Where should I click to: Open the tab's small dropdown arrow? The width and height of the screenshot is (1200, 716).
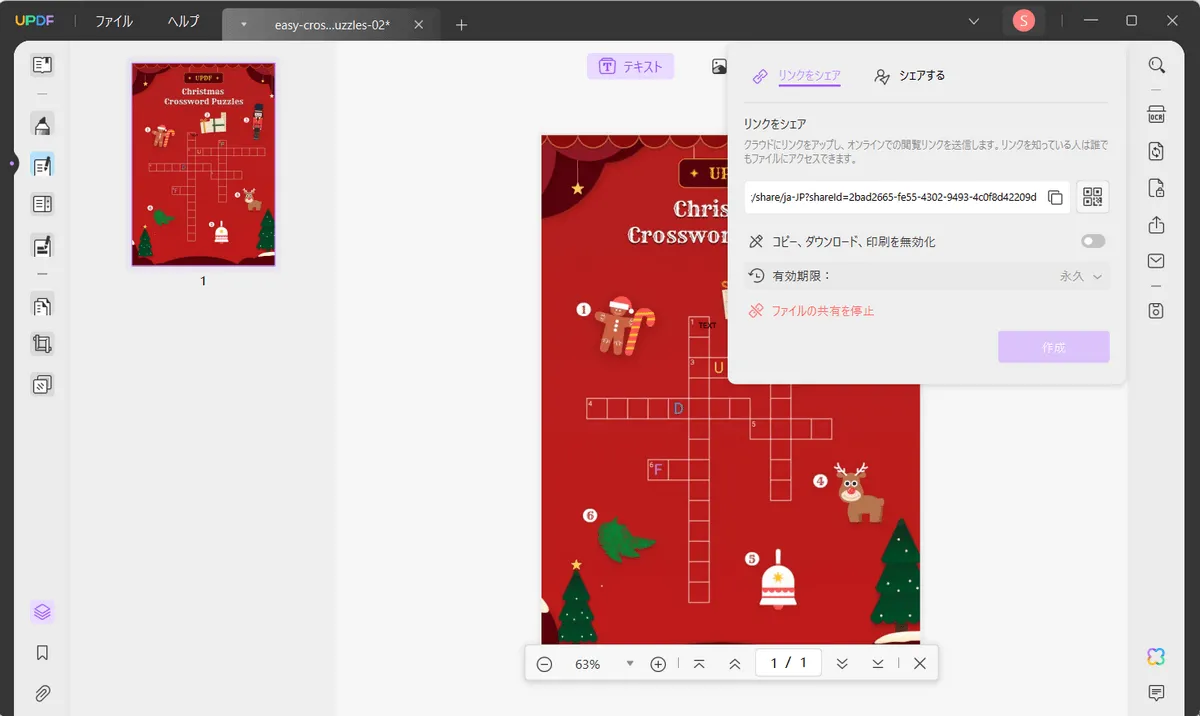pos(243,24)
